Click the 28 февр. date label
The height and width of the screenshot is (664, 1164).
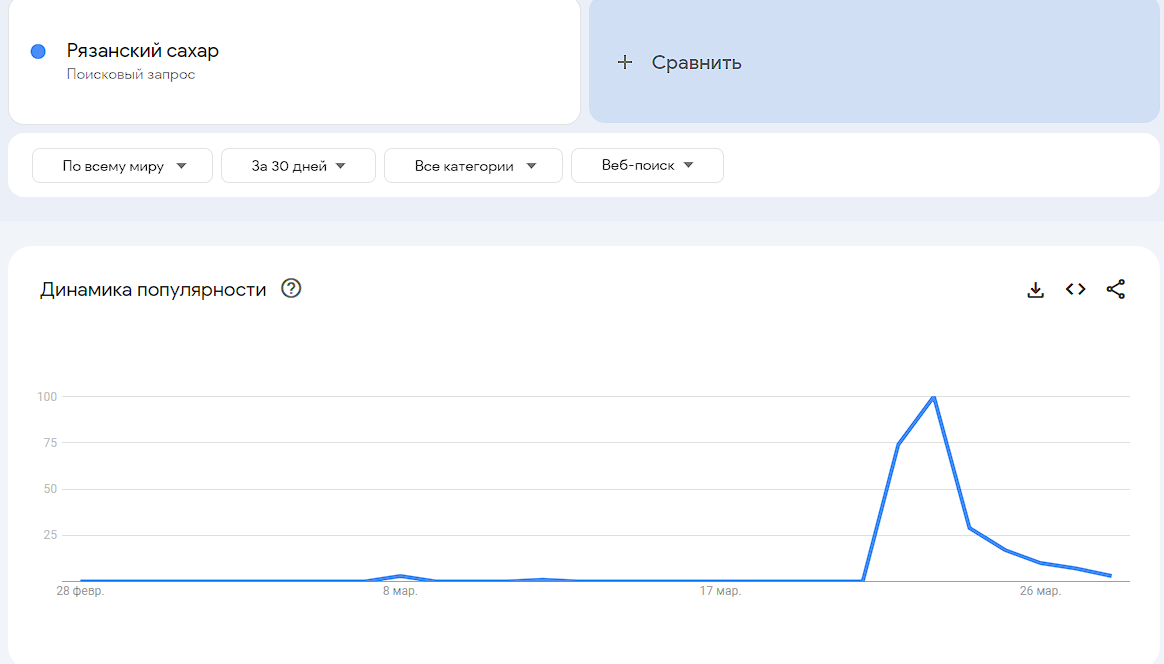(x=80, y=592)
